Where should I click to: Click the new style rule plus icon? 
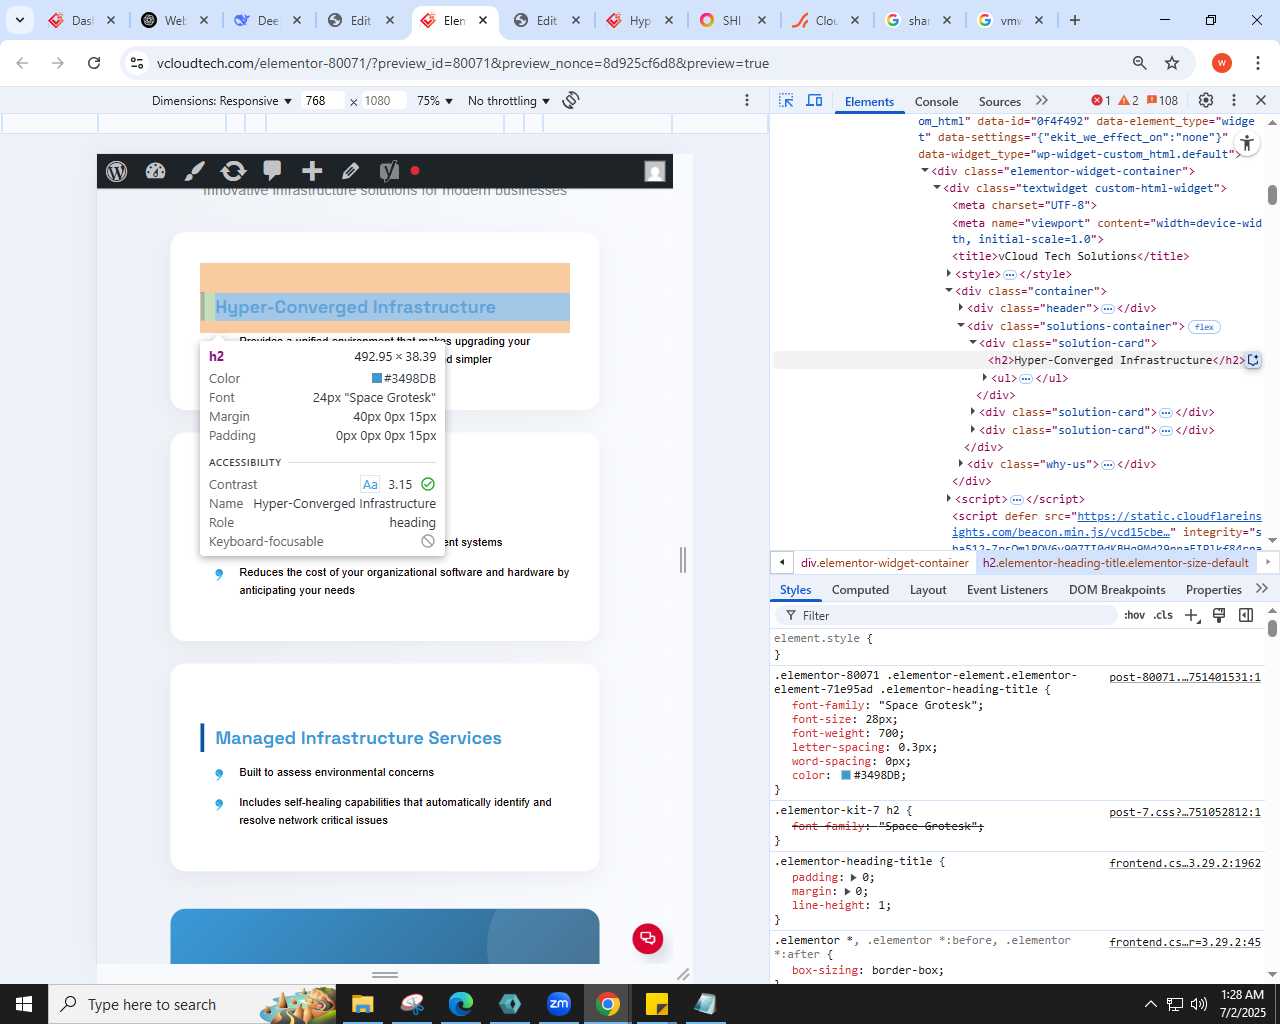point(1192,616)
